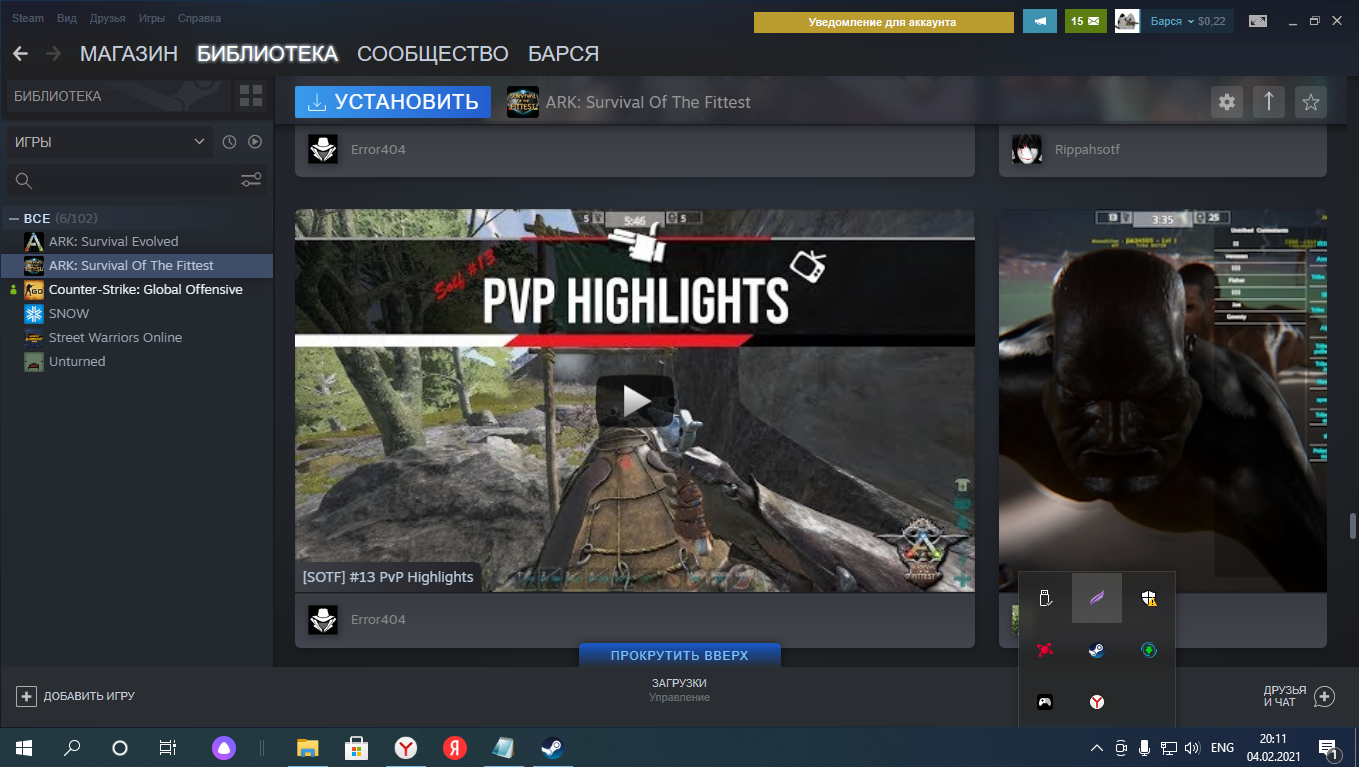Go back with the left arrow
Image resolution: width=1359 pixels, height=767 pixels.
pyautogui.click(x=20, y=53)
